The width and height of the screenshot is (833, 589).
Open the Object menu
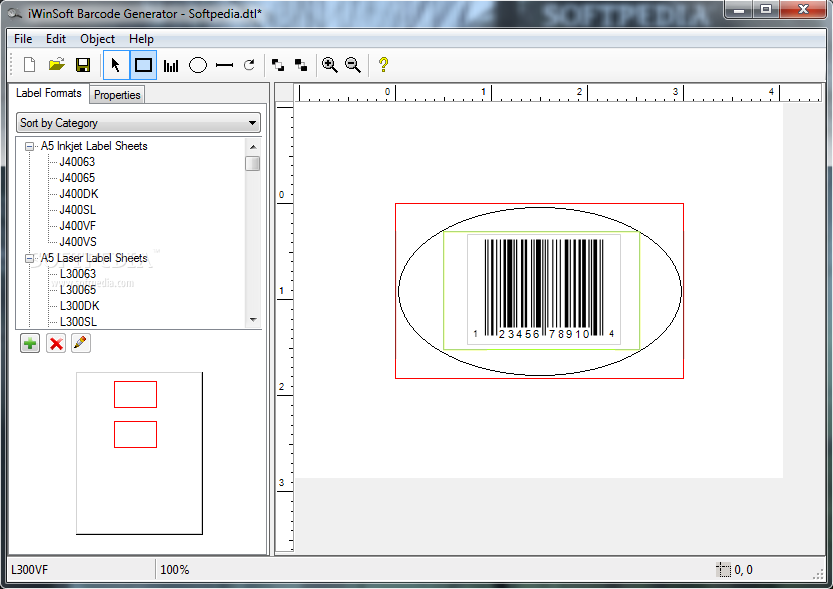point(97,39)
